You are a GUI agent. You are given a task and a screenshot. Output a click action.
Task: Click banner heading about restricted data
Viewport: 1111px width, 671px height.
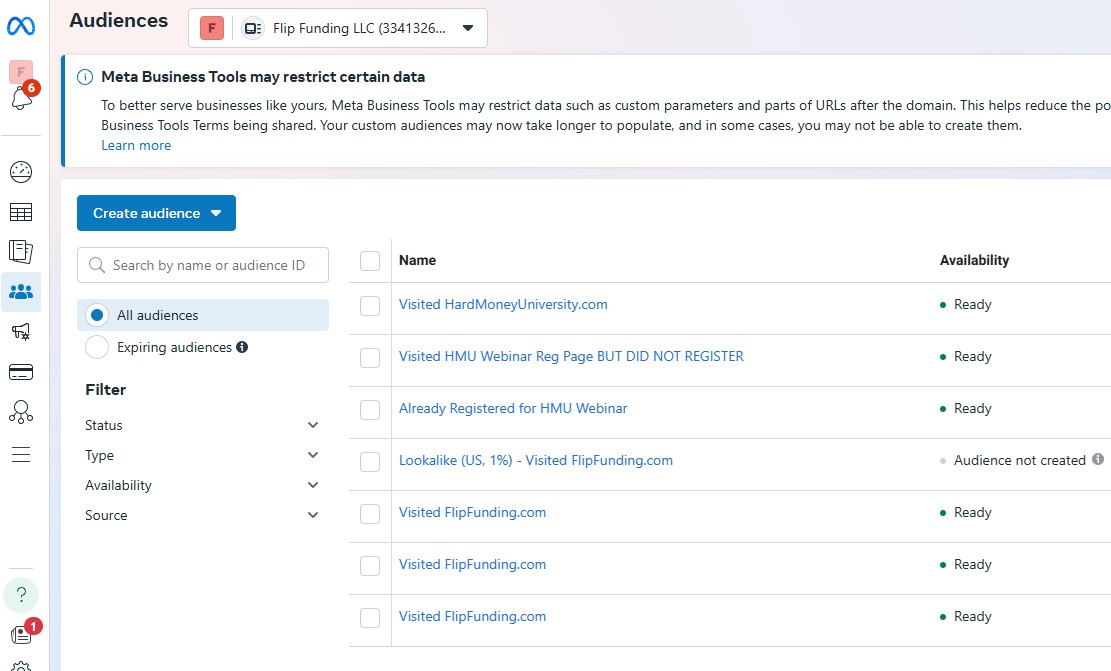click(263, 77)
